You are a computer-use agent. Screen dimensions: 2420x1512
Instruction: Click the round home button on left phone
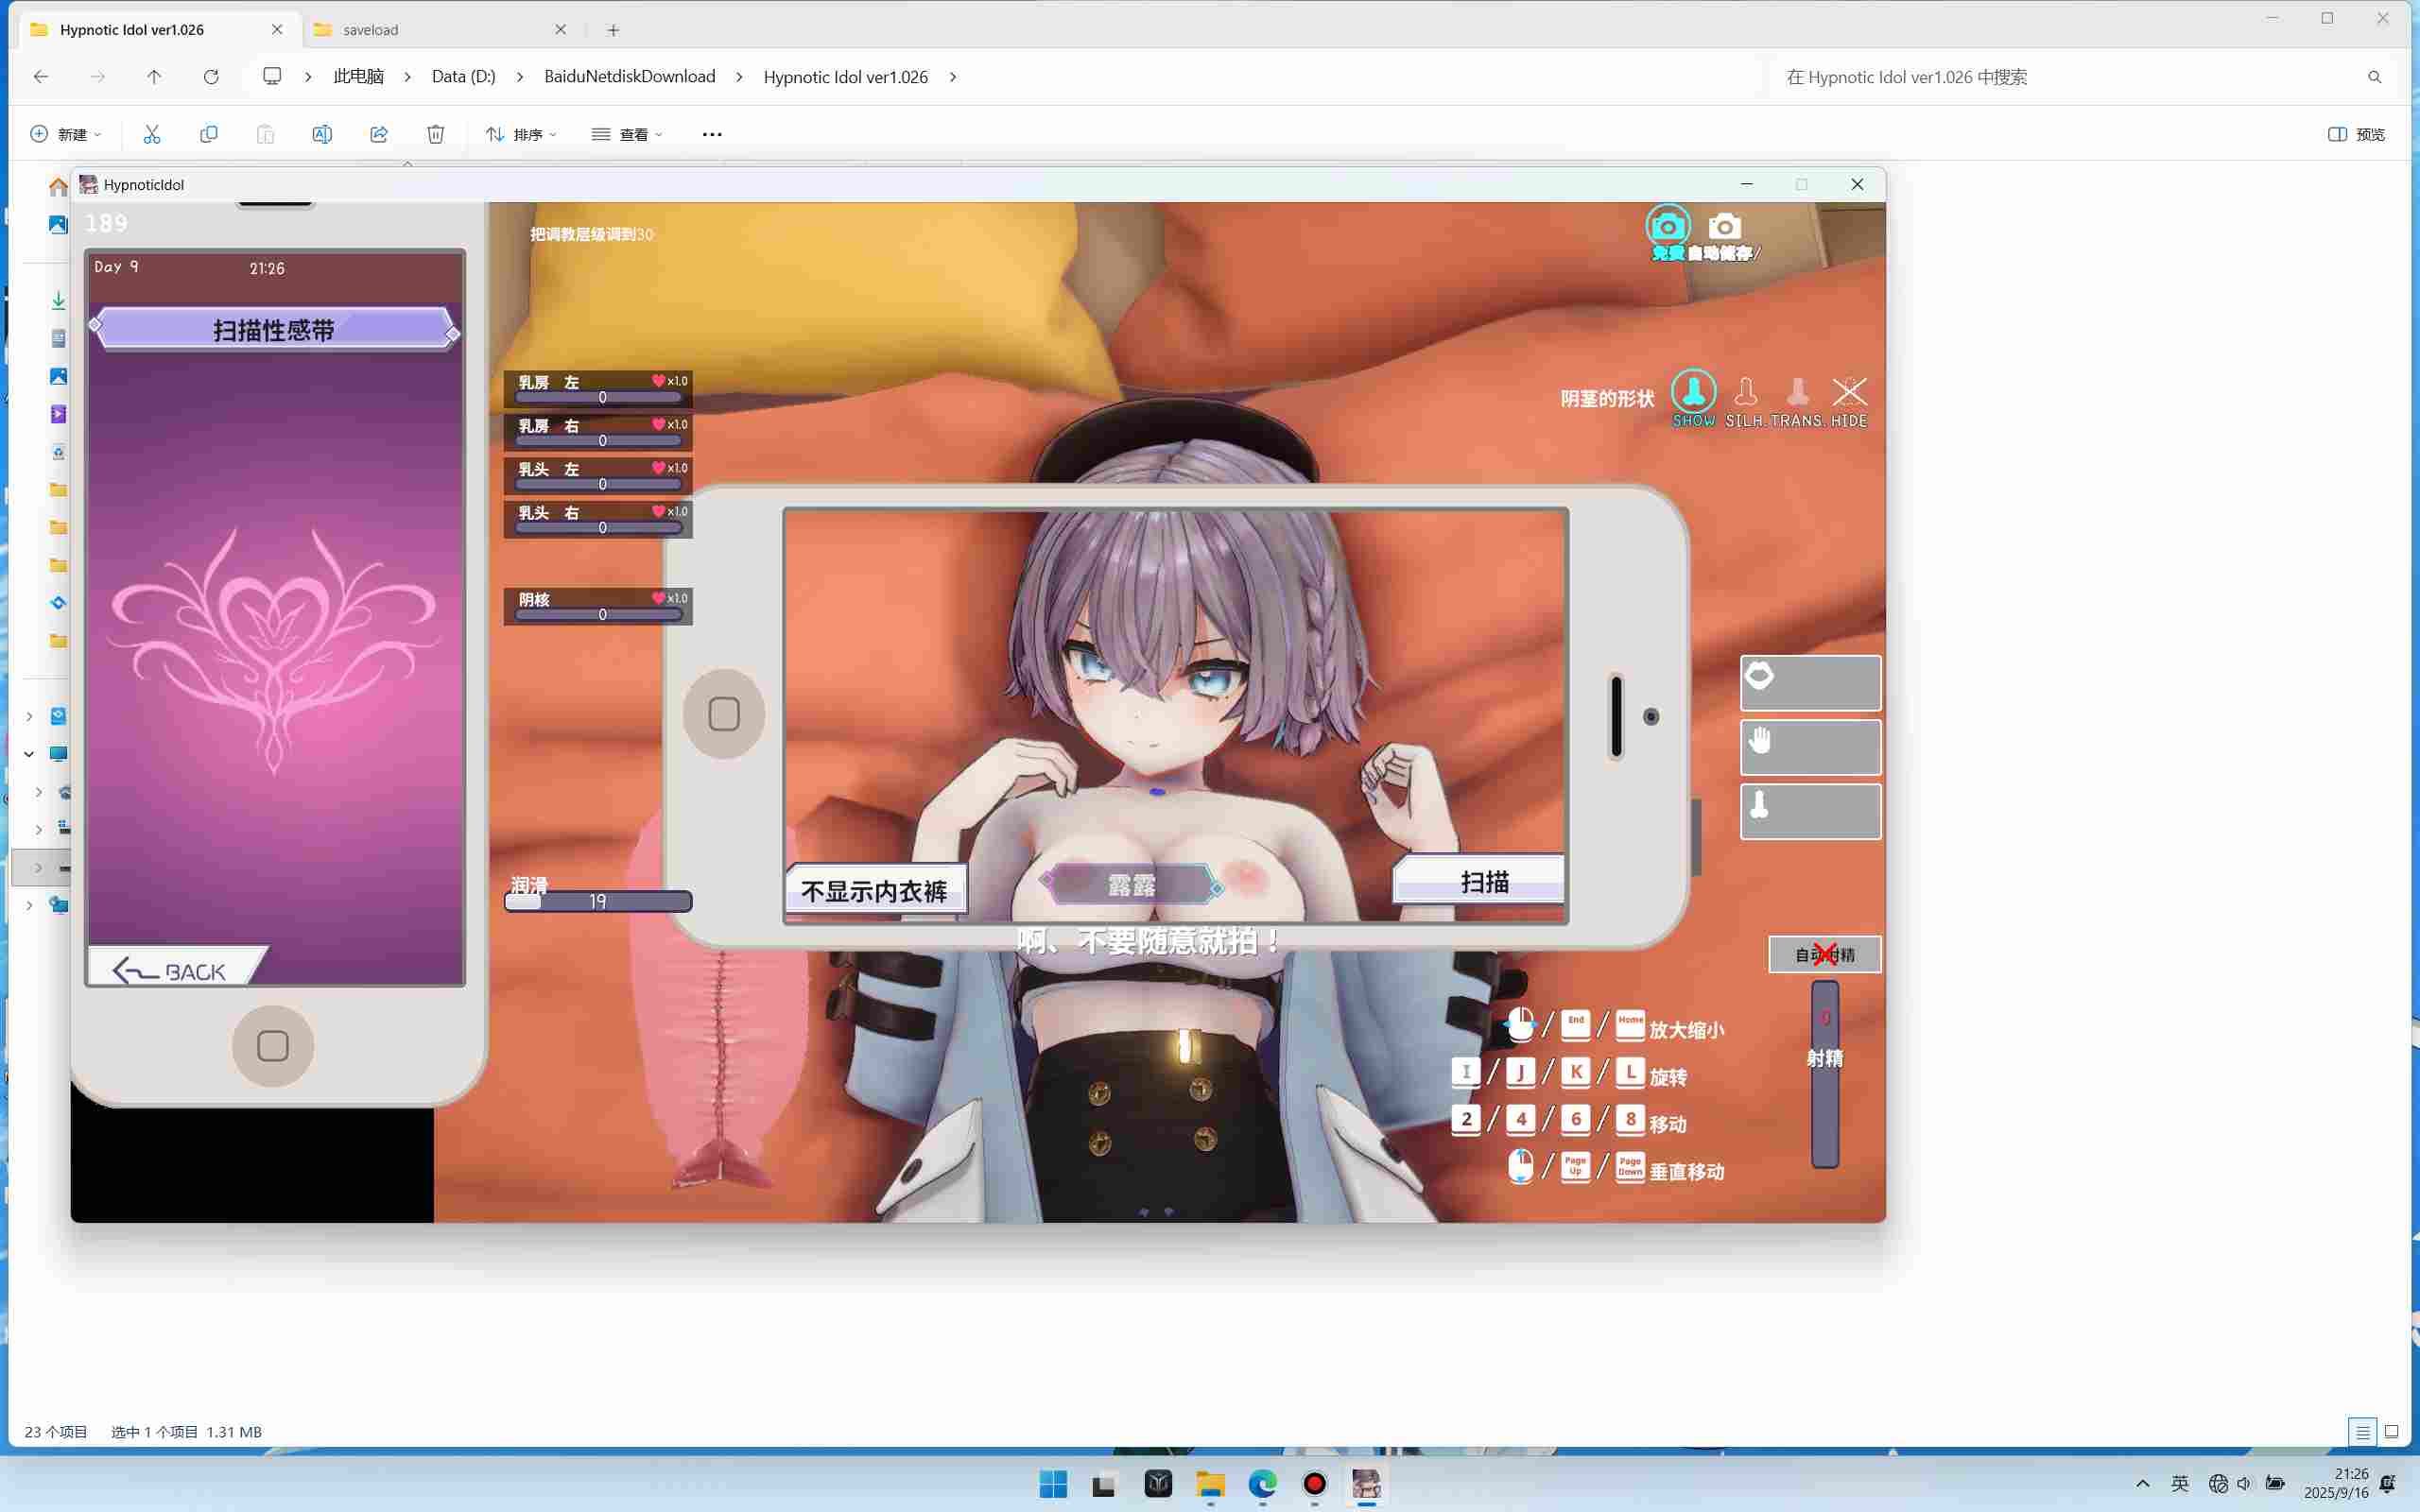tap(273, 1046)
